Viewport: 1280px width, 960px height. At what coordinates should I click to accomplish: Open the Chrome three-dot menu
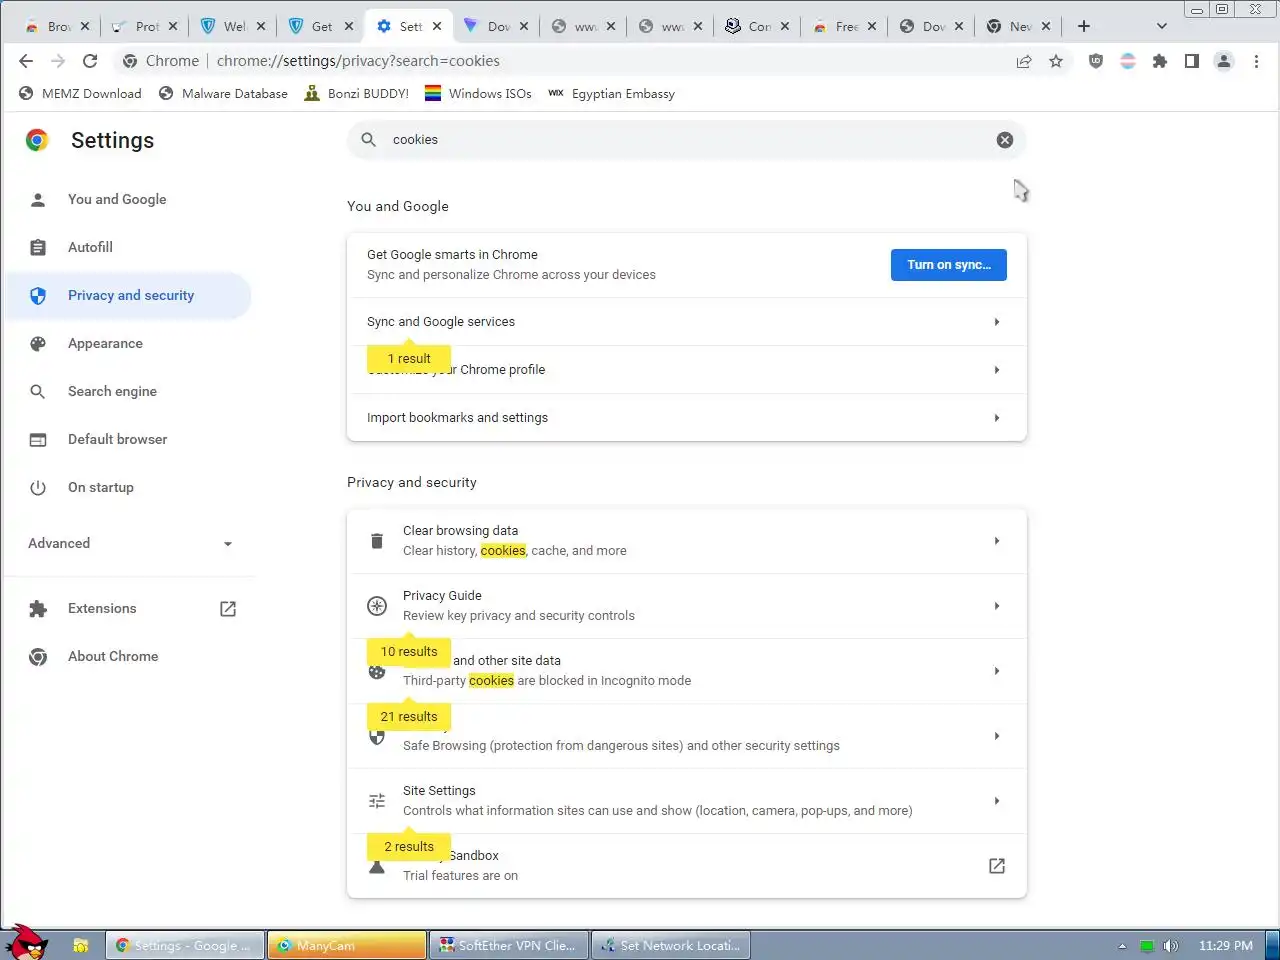1256,61
